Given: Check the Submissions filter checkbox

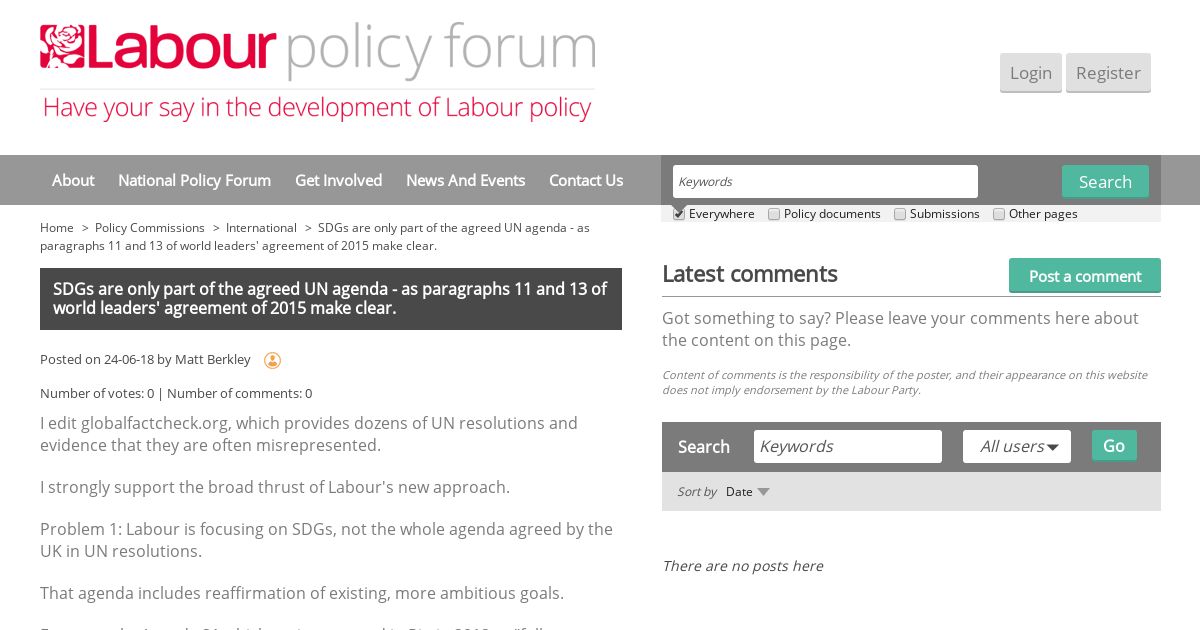Looking at the screenshot, I should 900,214.
